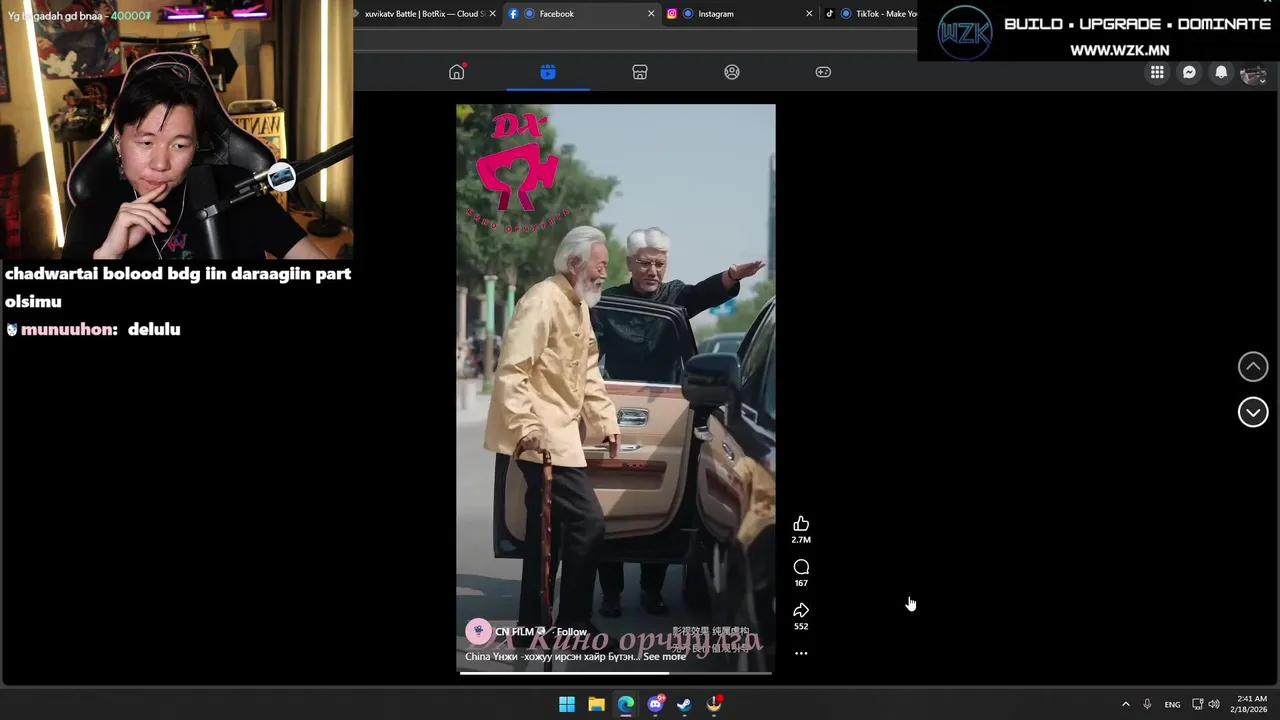Like the reel with thumbs-up icon

[801, 524]
